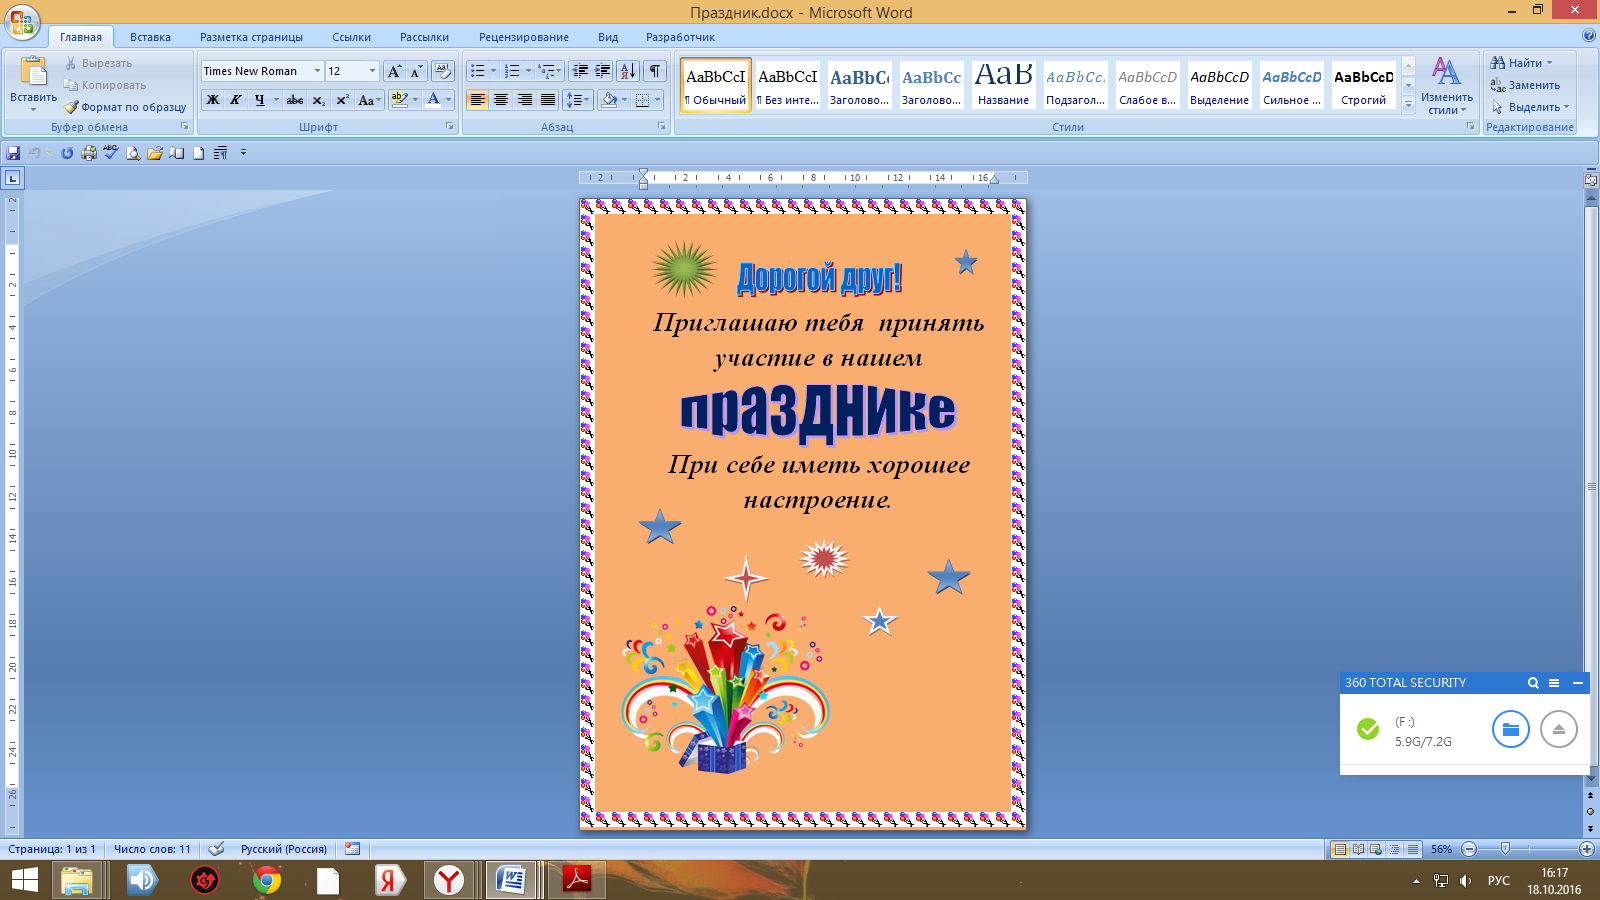Justify text alignment toggle
The image size is (1600, 900).
[x=548, y=100]
